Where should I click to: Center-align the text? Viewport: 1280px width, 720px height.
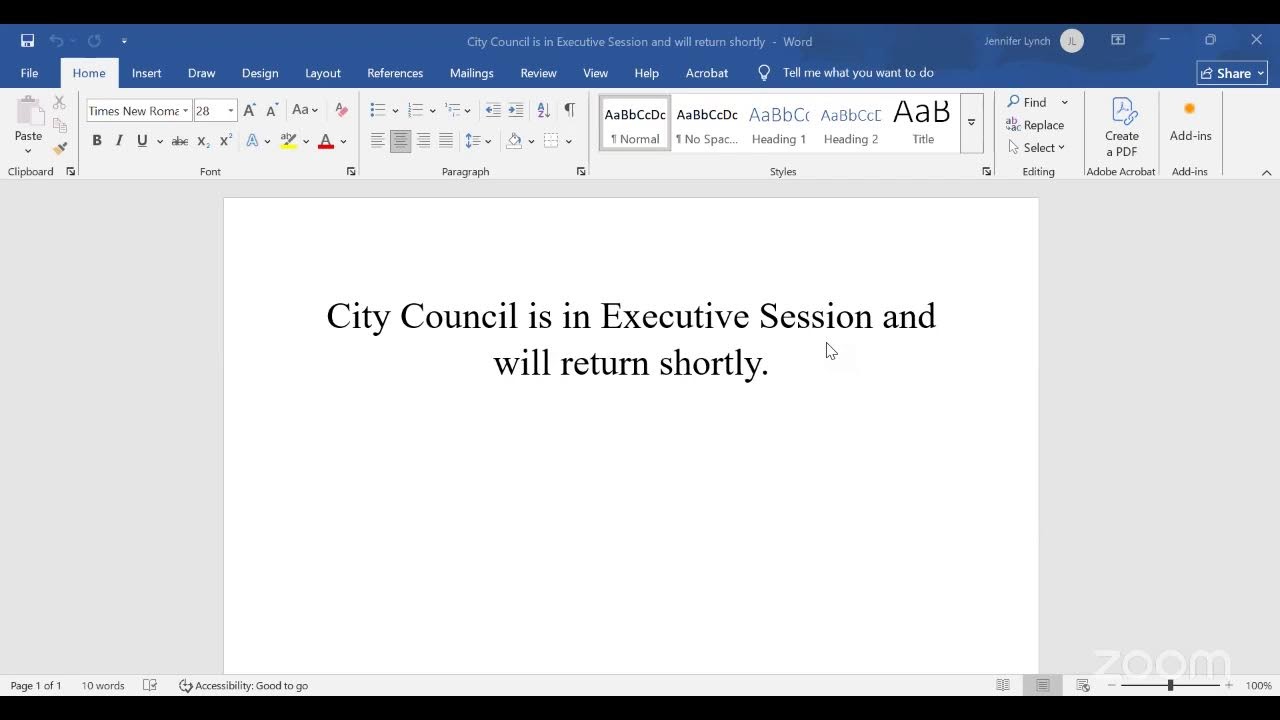[400, 141]
